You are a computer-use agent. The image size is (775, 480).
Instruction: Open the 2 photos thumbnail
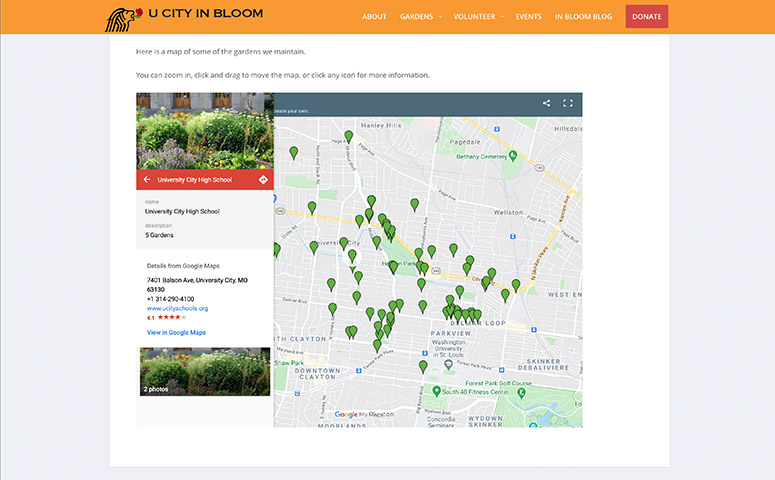(205, 371)
